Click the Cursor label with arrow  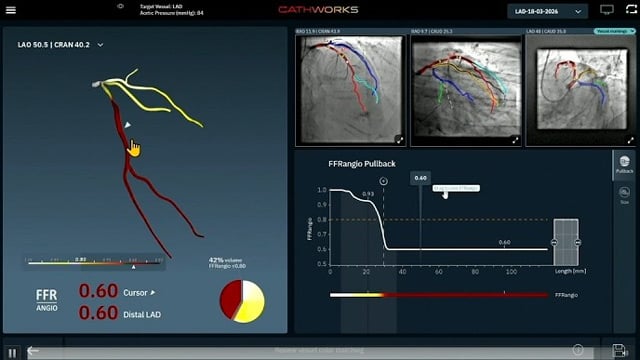pyautogui.click(x=139, y=293)
